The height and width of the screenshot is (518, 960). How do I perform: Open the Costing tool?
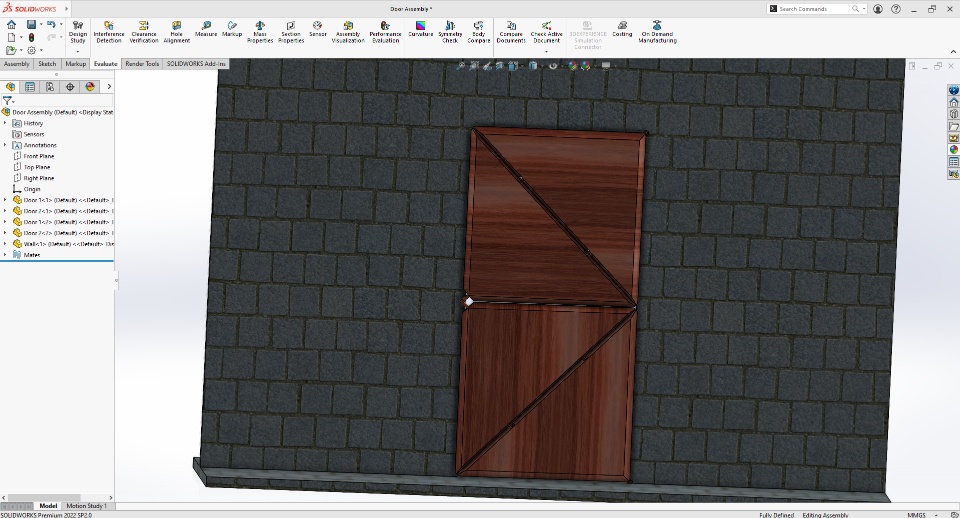(x=622, y=29)
